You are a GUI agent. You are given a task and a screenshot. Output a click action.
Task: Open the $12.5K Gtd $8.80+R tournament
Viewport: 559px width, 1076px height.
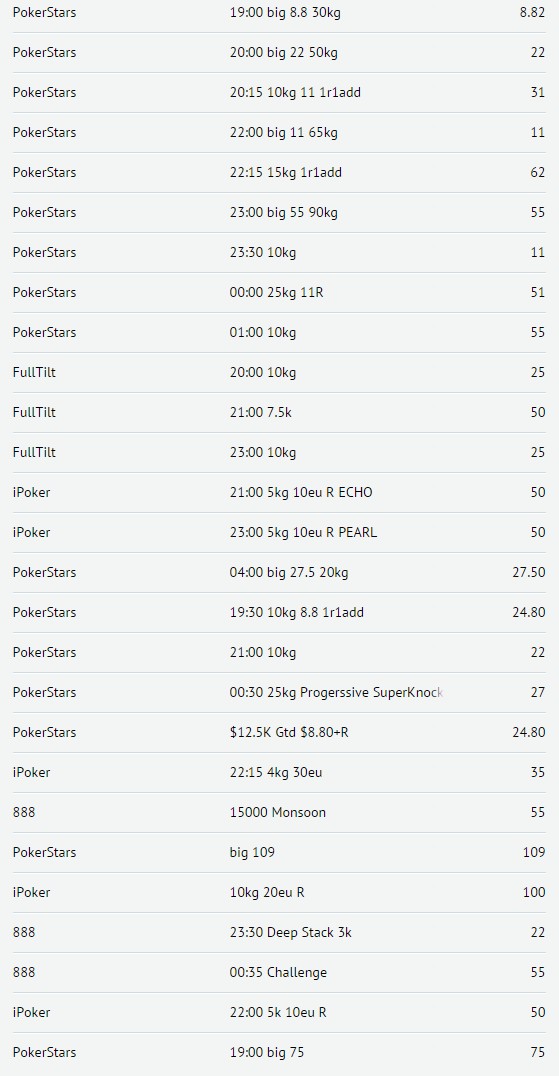click(x=279, y=732)
